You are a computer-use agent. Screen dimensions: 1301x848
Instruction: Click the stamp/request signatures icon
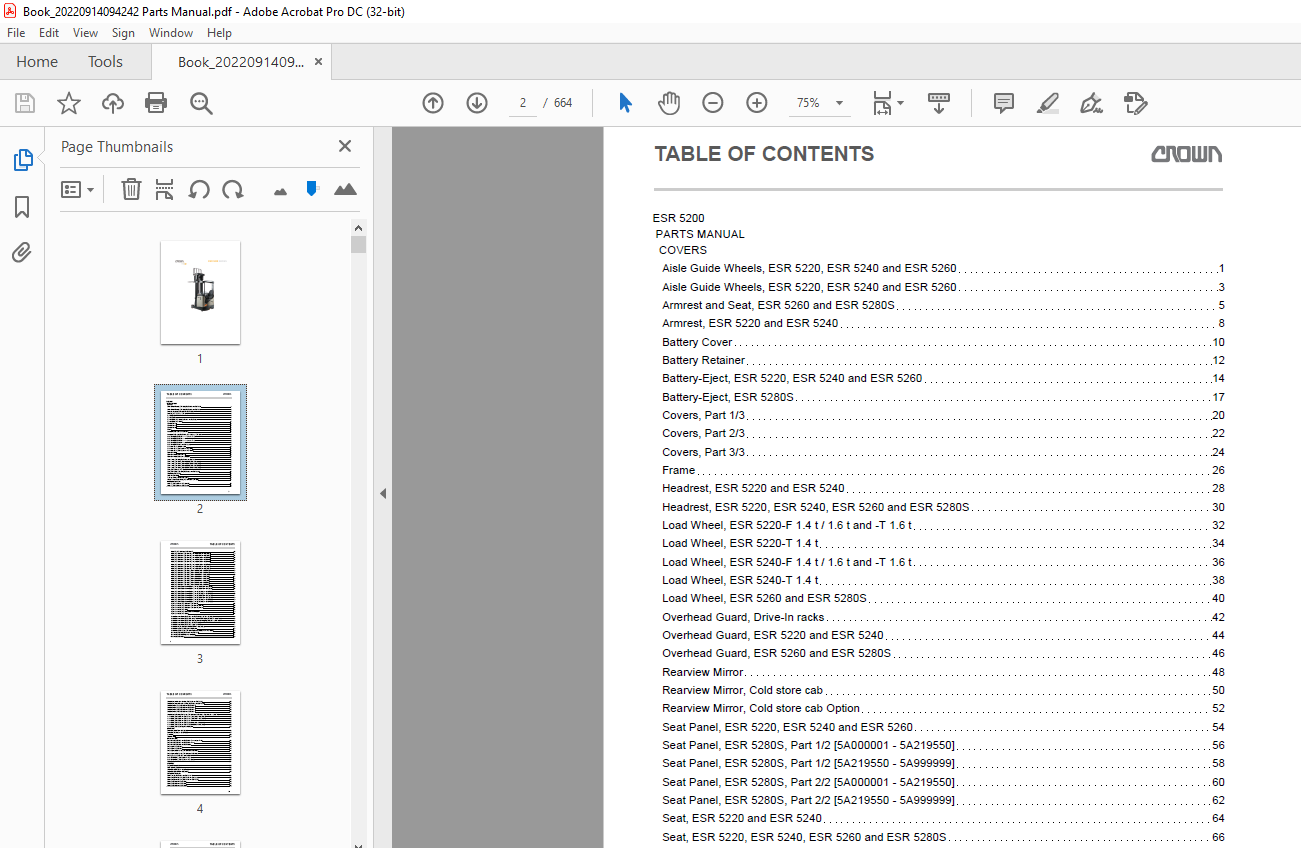[x=1135, y=103]
